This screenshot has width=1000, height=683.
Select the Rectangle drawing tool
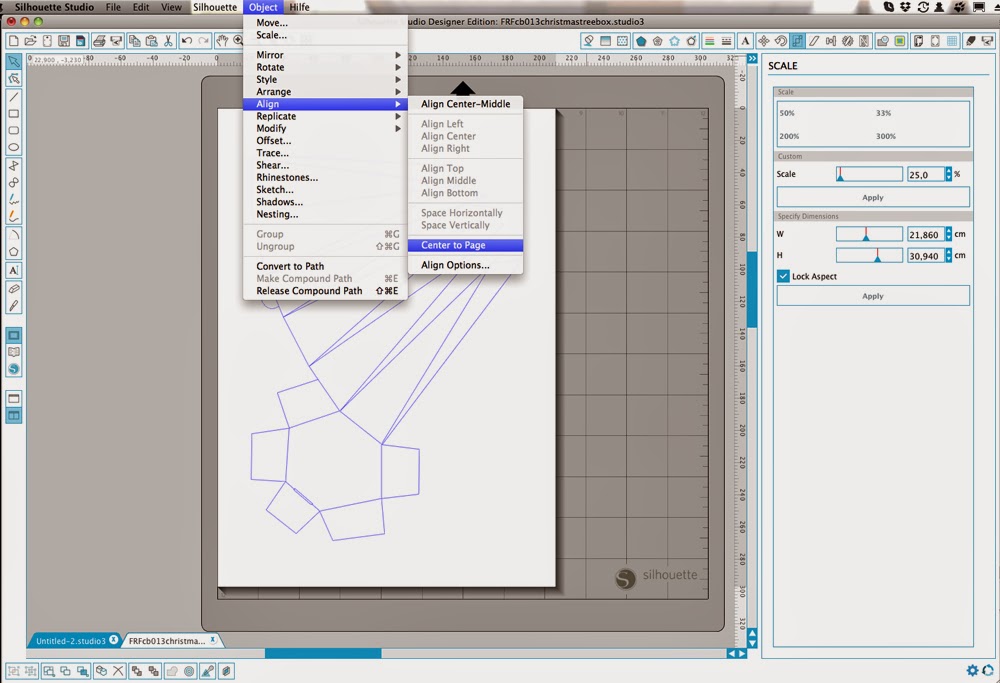click(13, 114)
